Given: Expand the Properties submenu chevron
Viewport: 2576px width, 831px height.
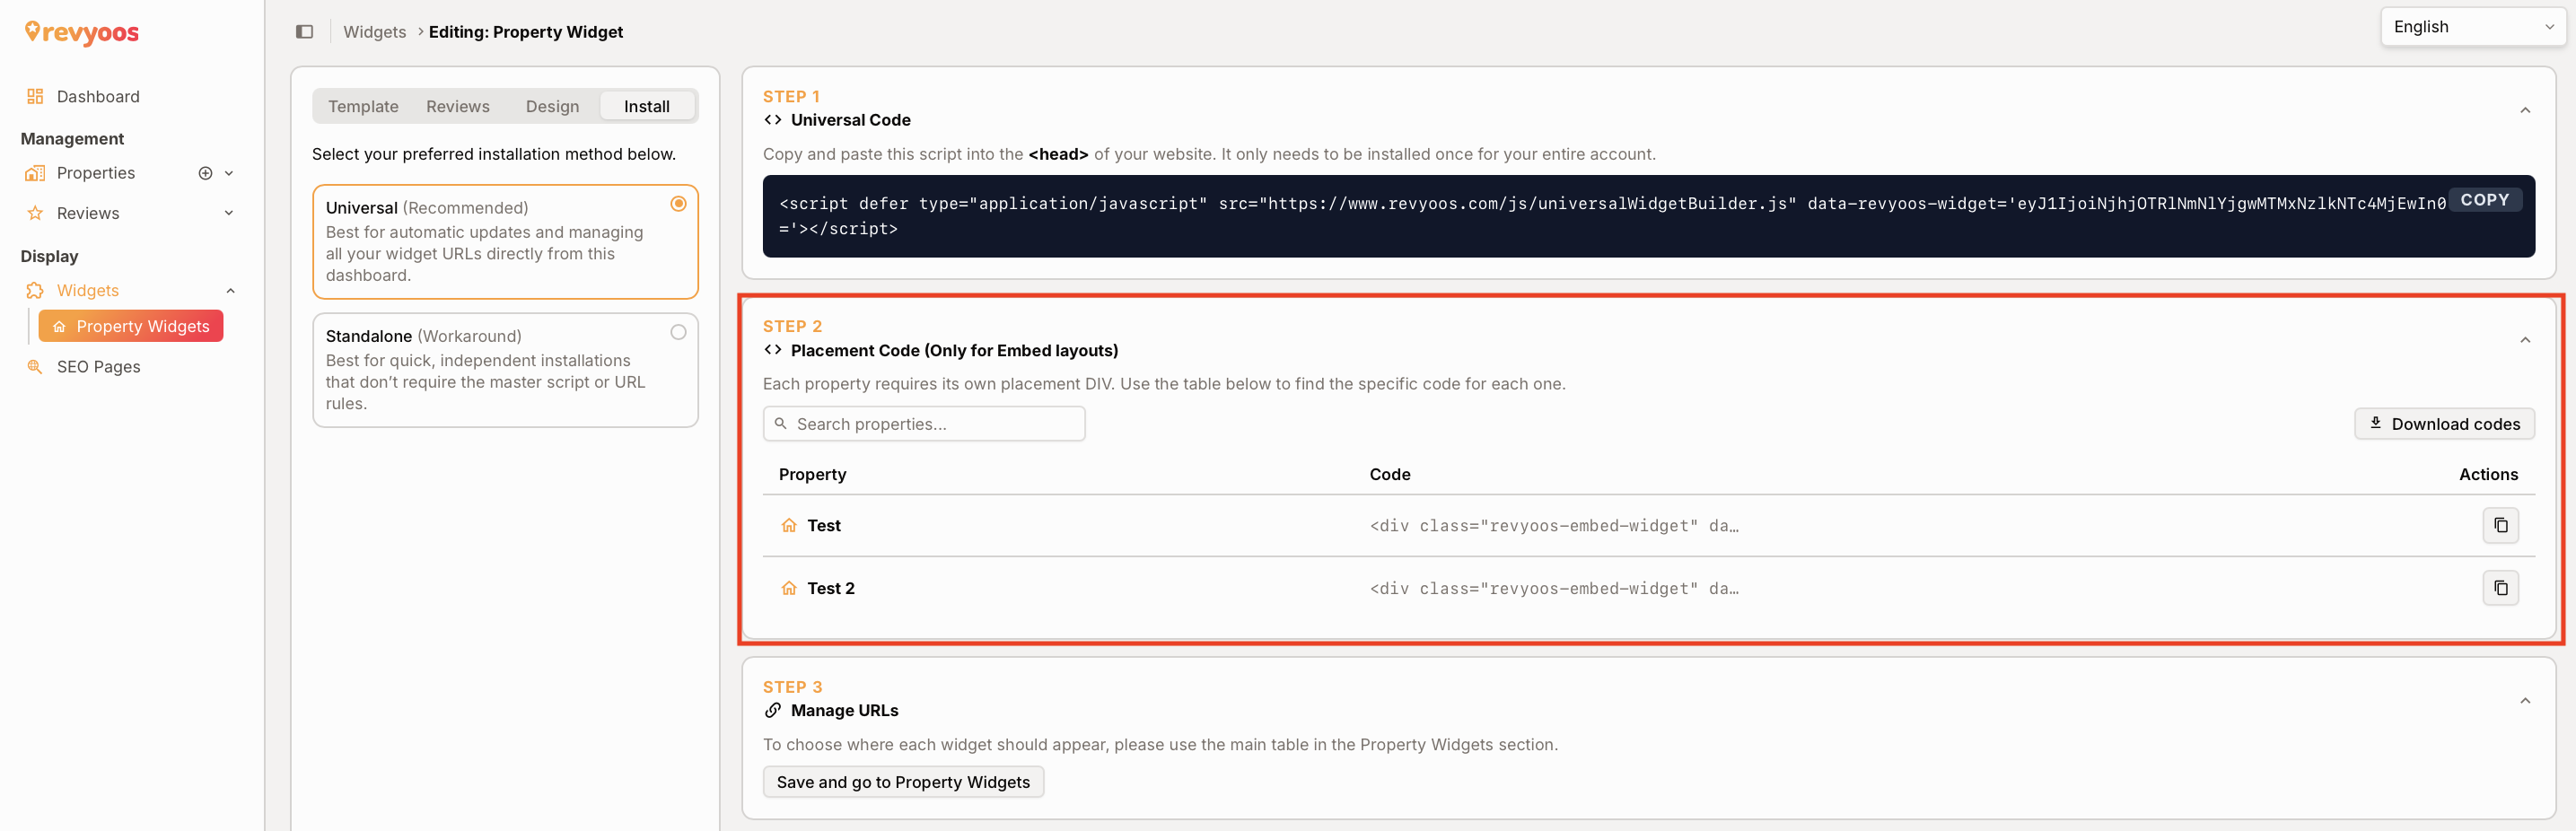Looking at the screenshot, I should [229, 173].
